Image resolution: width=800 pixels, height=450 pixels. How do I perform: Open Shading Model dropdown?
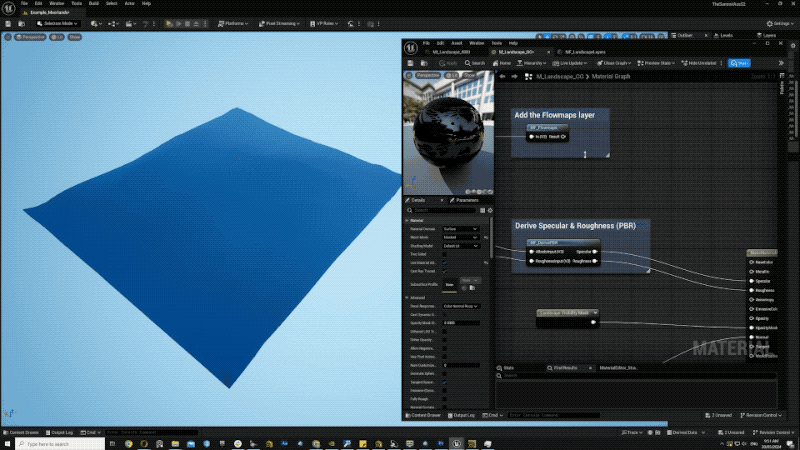tap(460, 246)
